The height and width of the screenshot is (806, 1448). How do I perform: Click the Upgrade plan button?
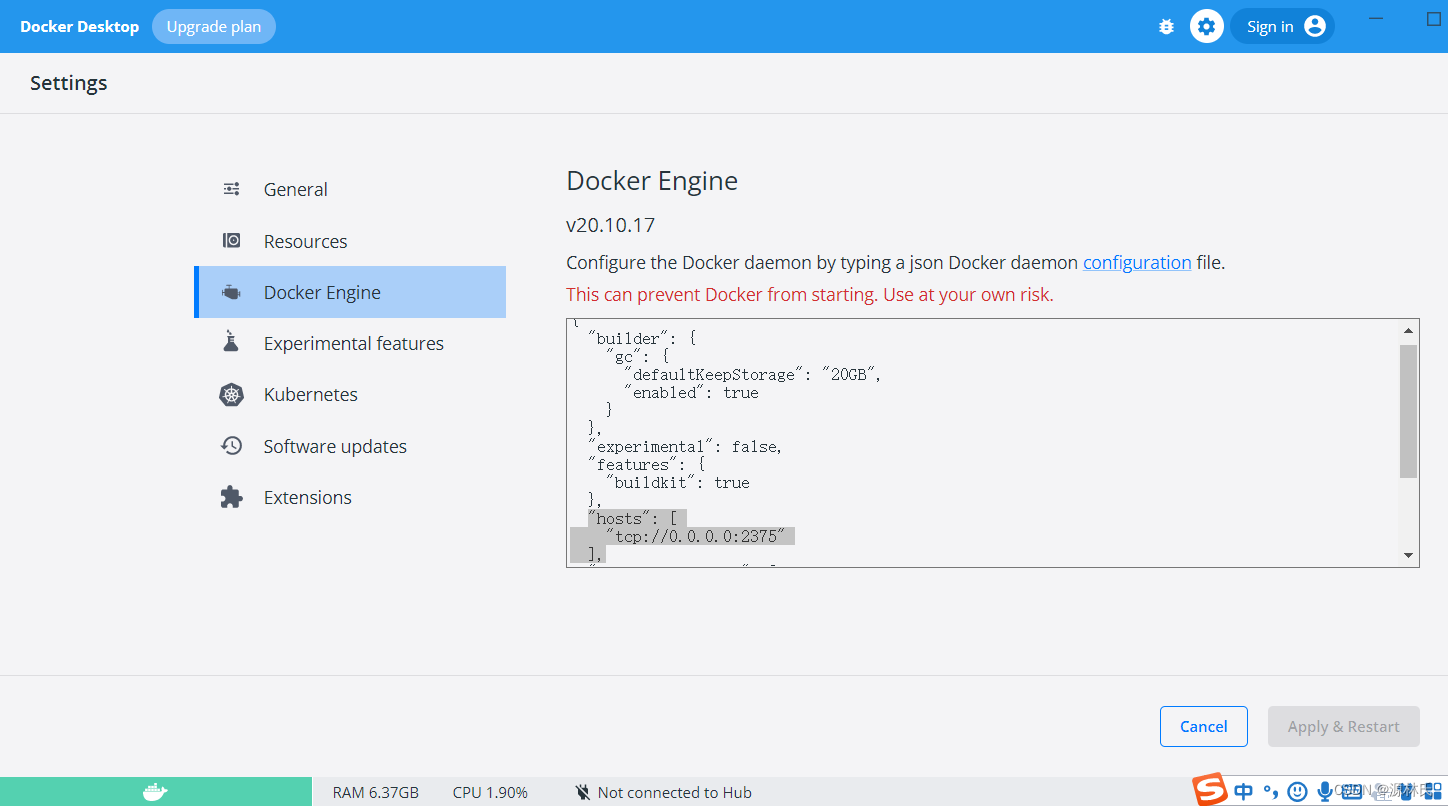tap(213, 27)
